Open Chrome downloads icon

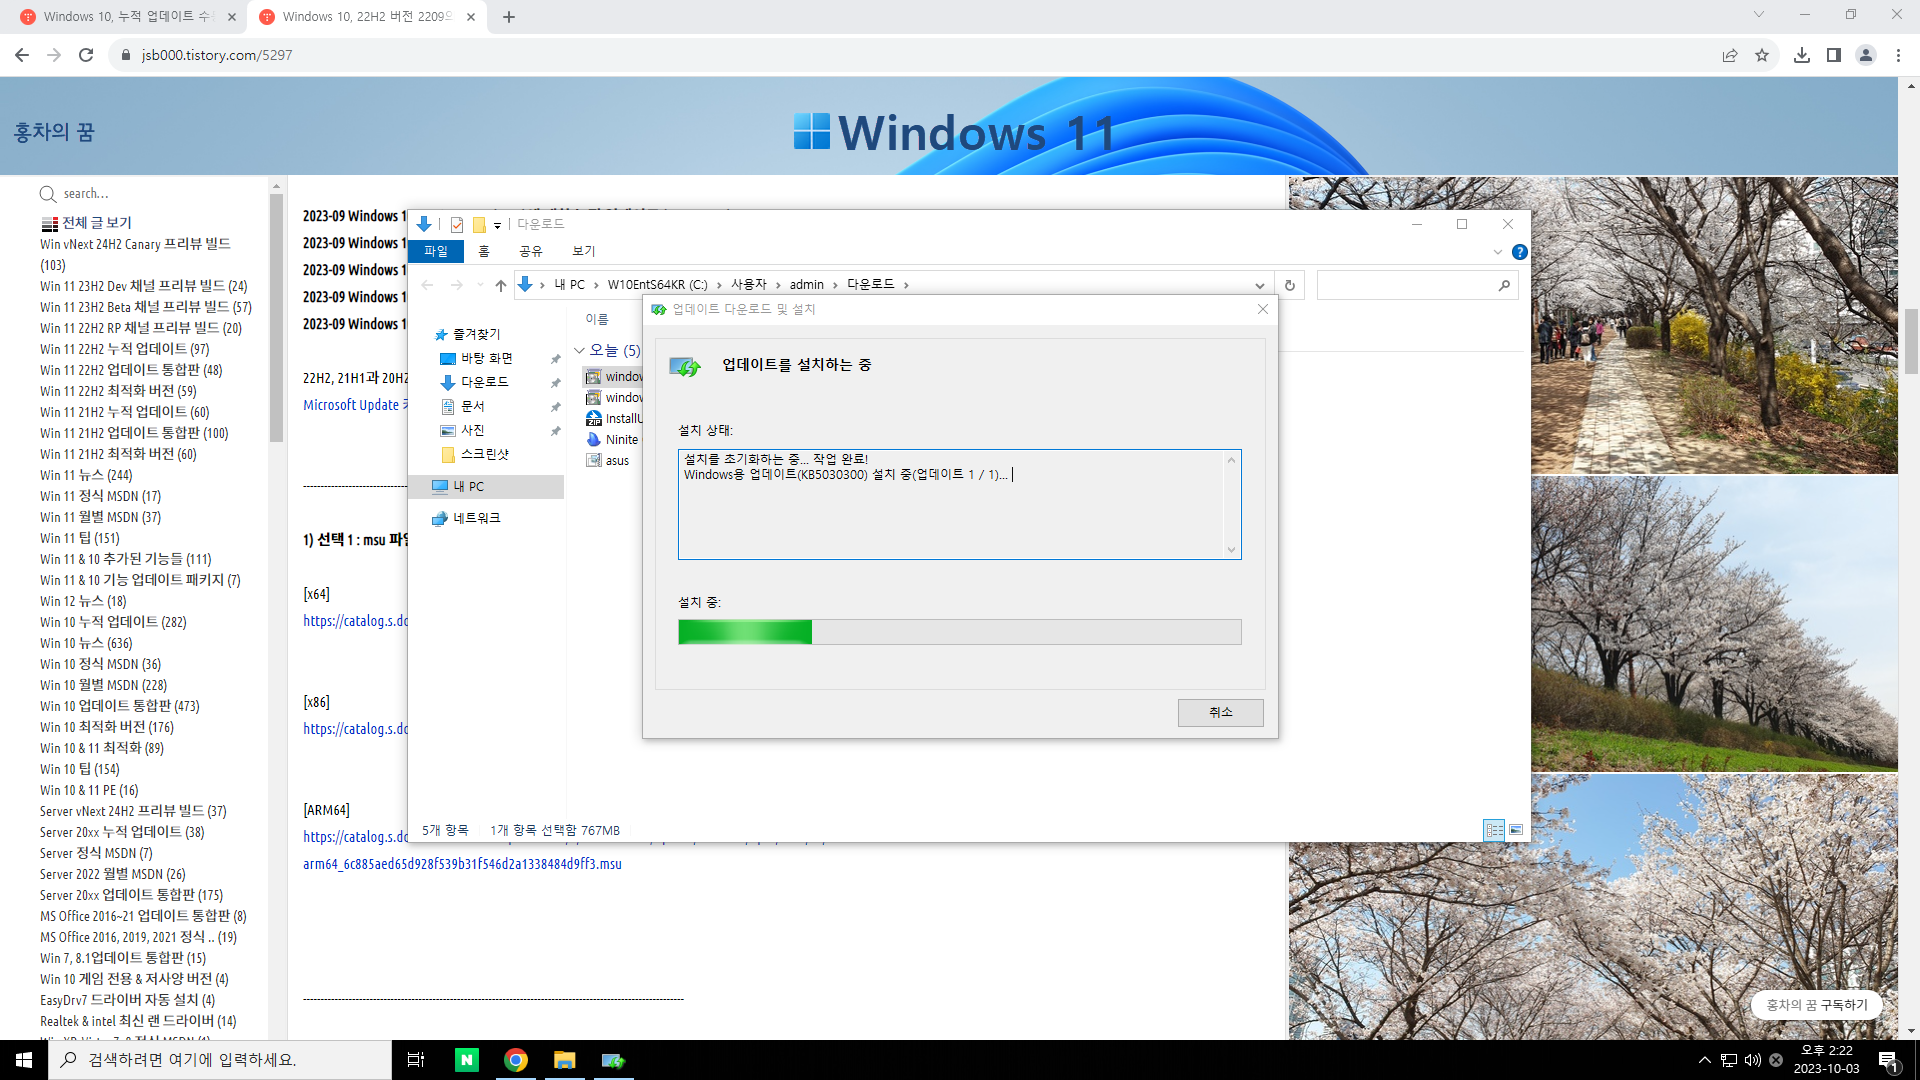(x=1802, y=55)
